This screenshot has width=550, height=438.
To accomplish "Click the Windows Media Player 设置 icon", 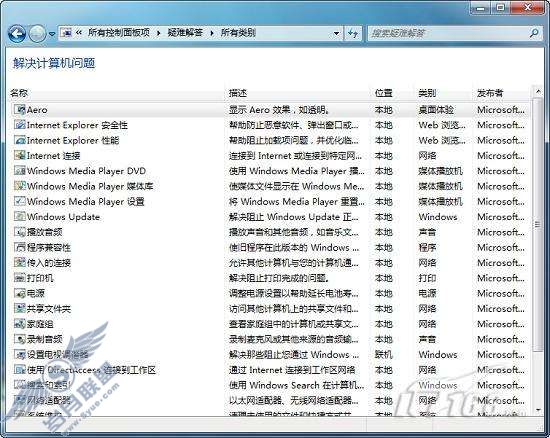I will (x=20, y=201).
